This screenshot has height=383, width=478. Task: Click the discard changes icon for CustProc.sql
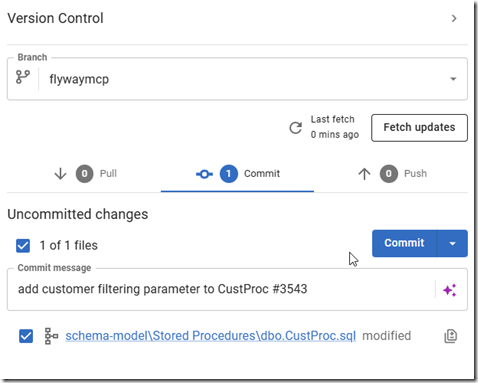point(451,336)
